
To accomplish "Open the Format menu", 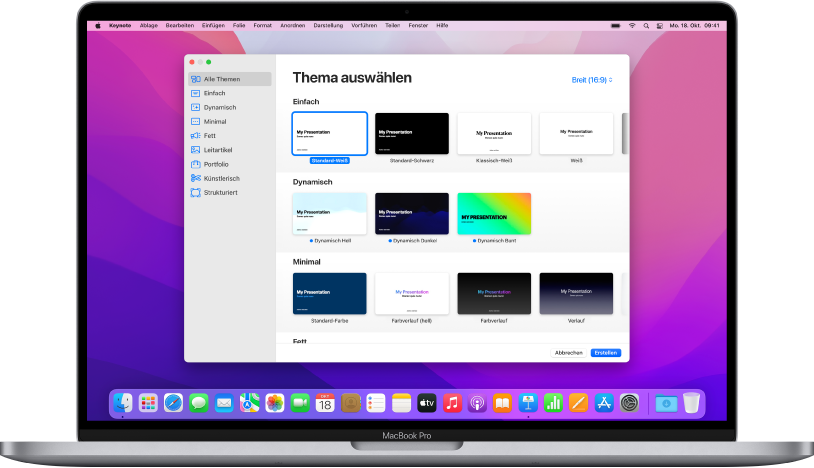I will point(263,25).
